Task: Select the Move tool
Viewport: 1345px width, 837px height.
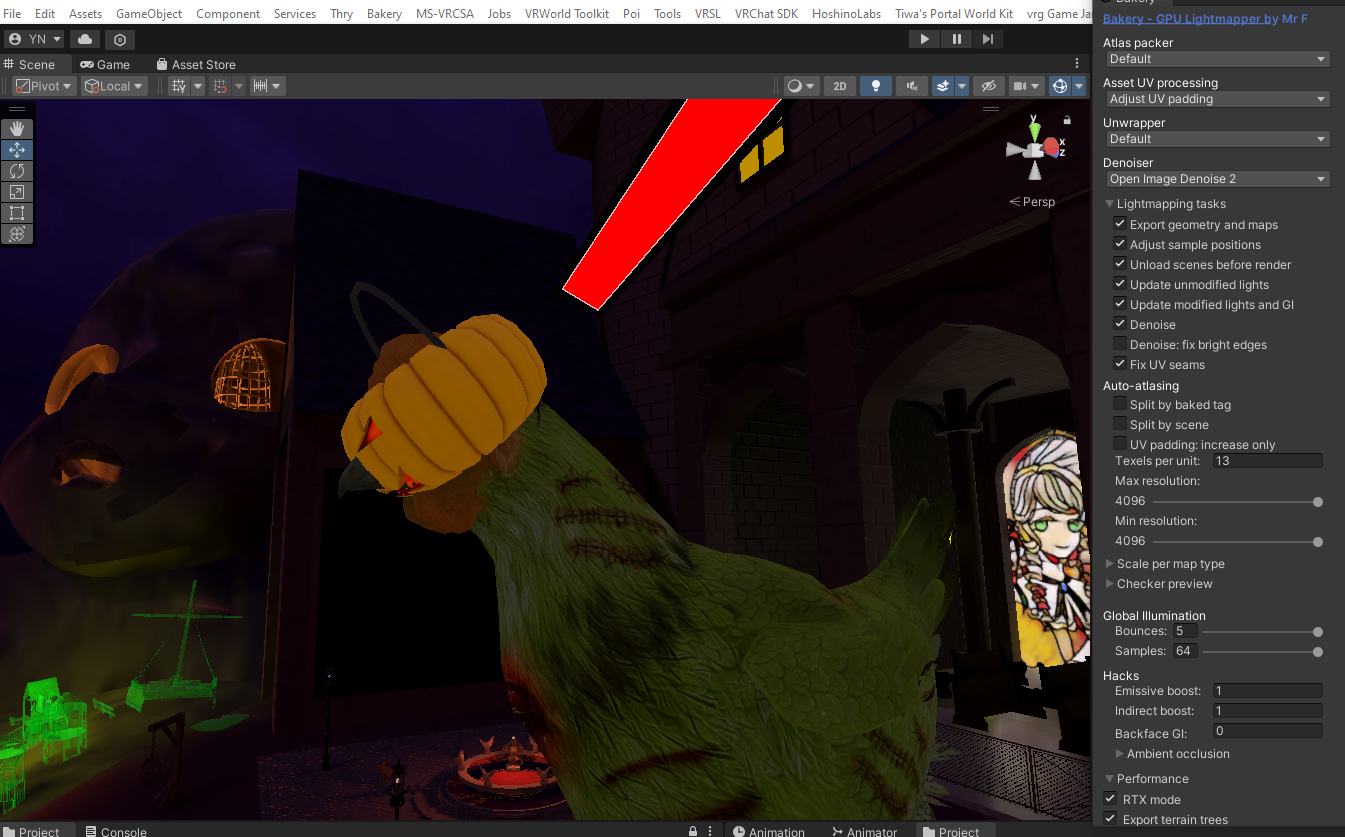Action: pyautogui.click(x=17, y=150)
